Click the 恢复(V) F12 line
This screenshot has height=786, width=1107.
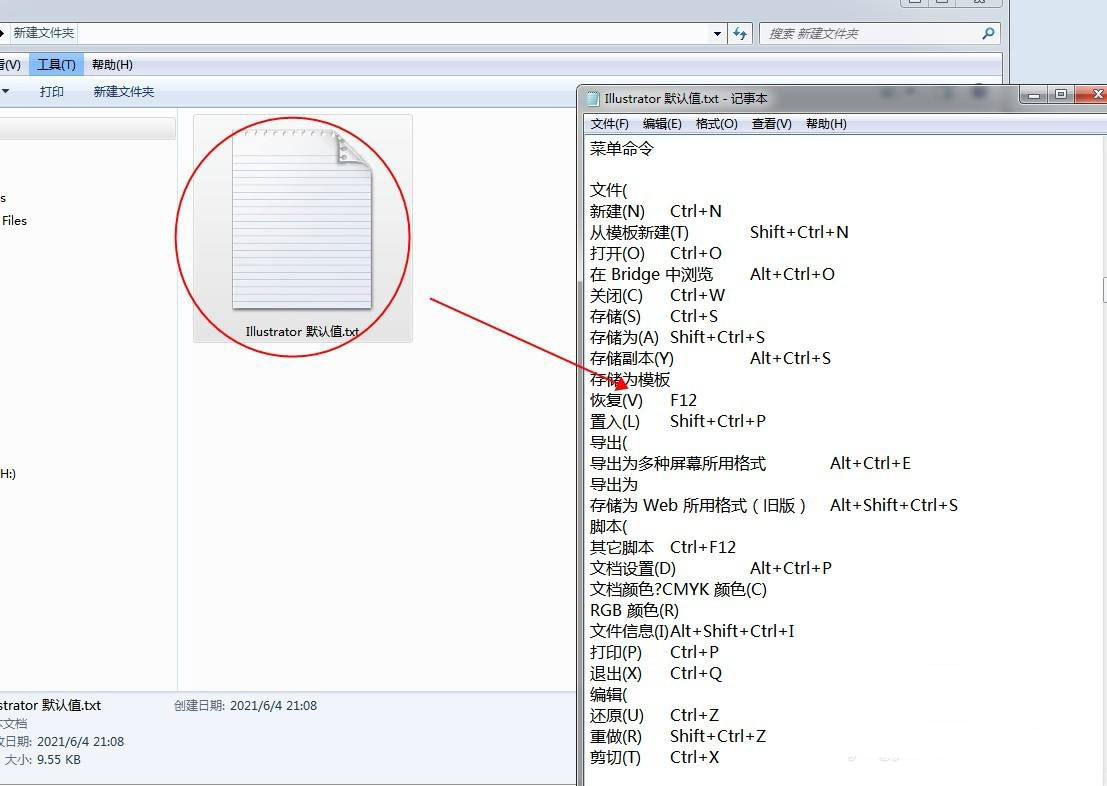[x=644, y=400]
